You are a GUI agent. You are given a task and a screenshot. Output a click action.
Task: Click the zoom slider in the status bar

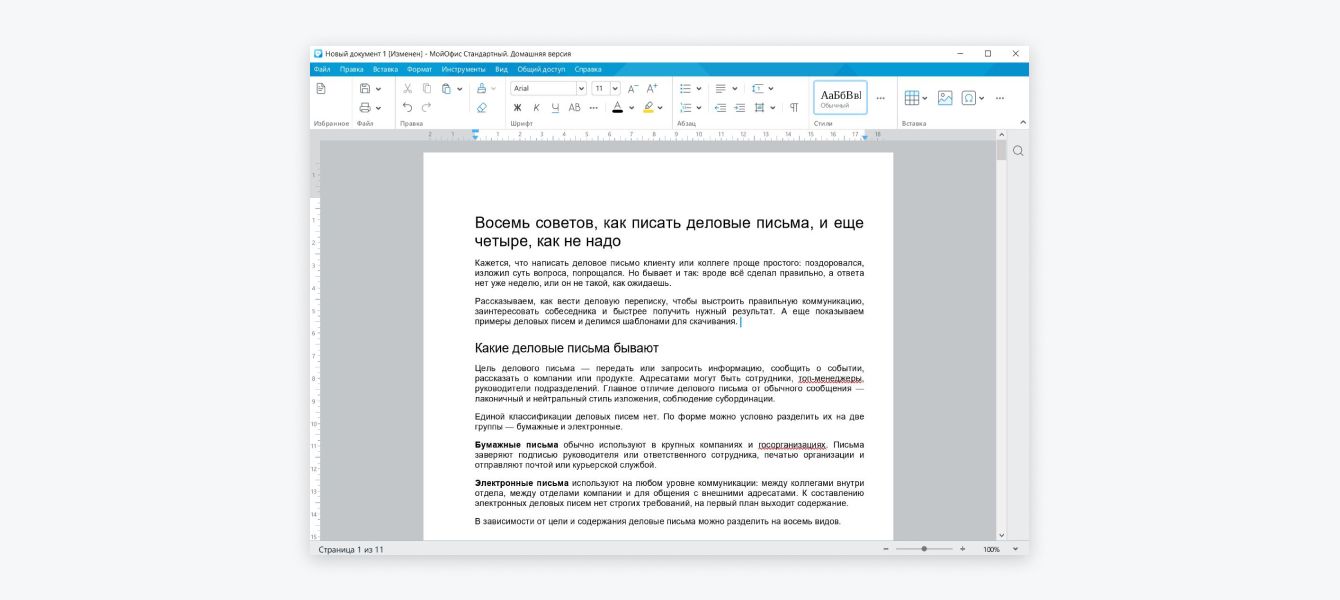pos(923,549)
